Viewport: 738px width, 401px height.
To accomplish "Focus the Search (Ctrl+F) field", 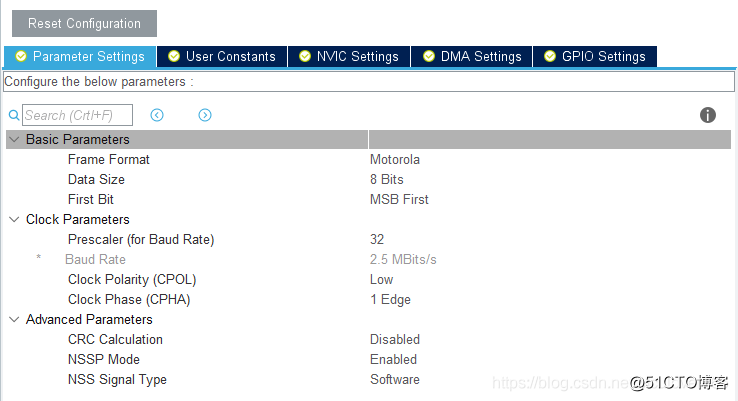I will click(x=77, y=115).
